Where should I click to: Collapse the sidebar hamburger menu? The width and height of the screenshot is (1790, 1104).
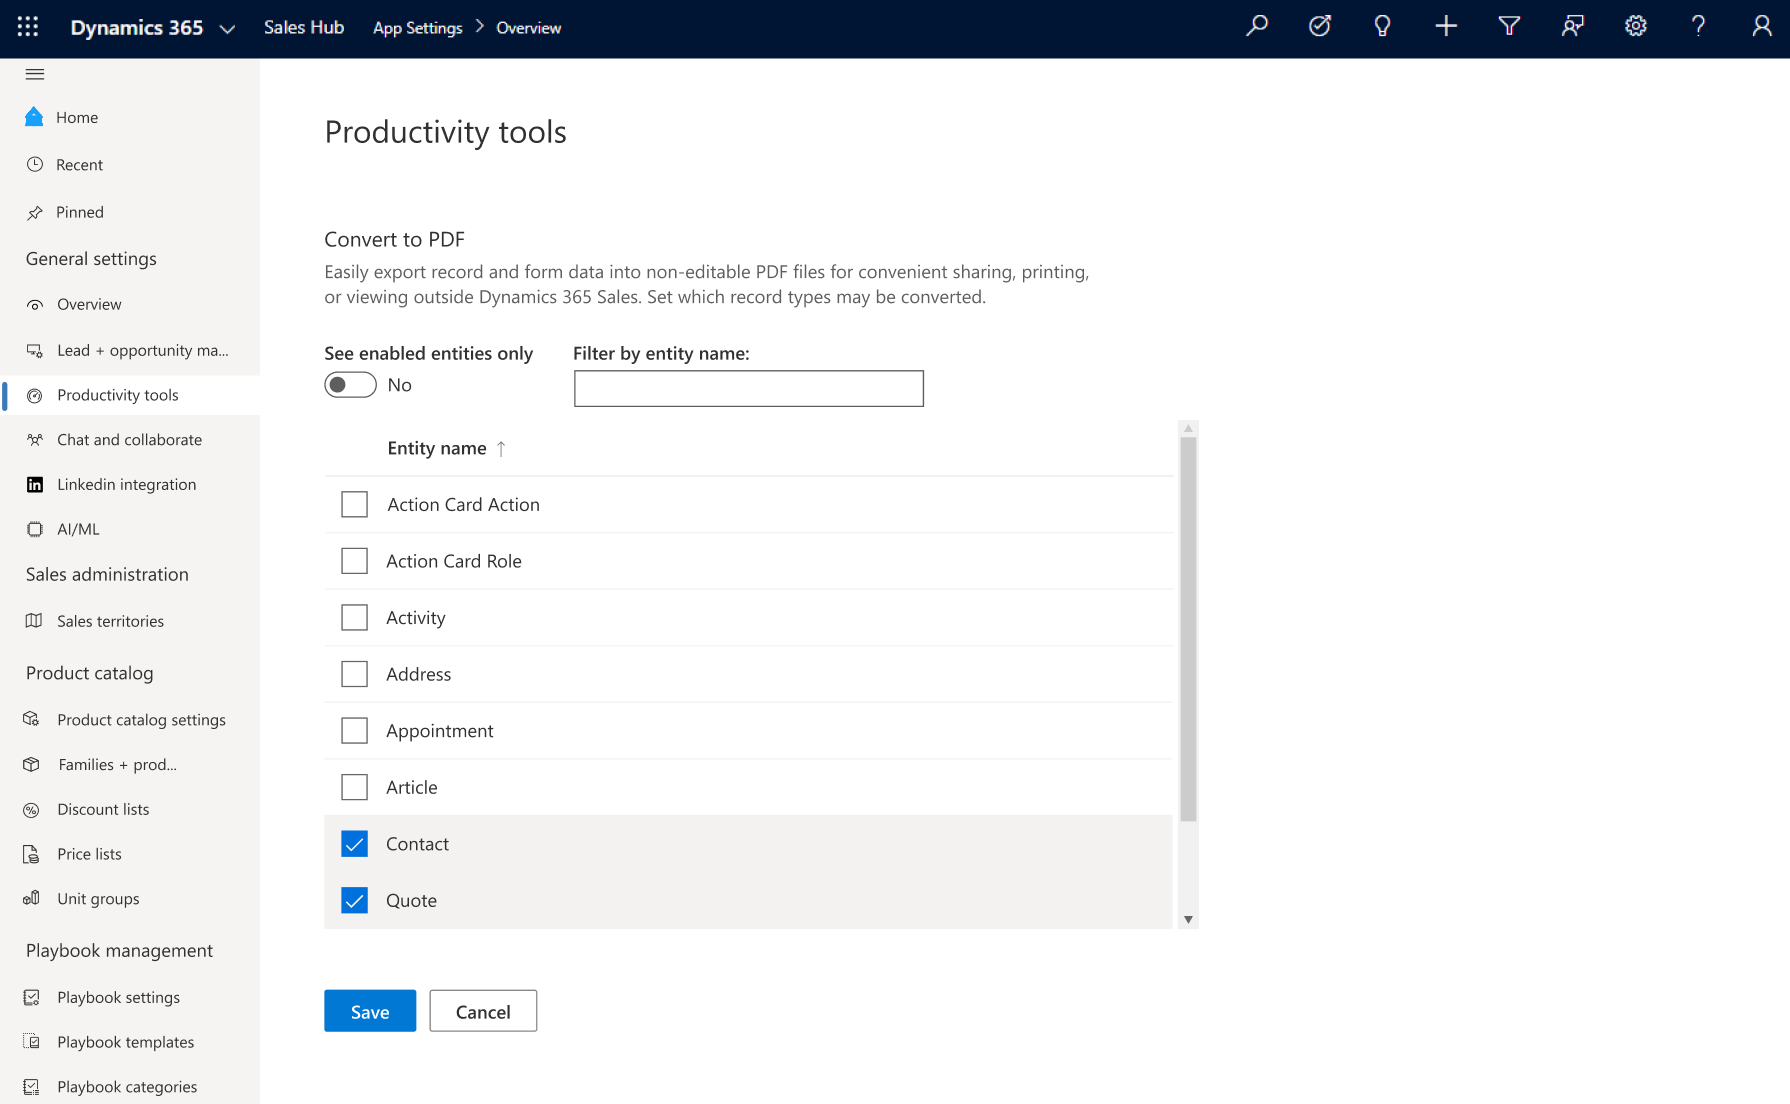coord(35,74)
